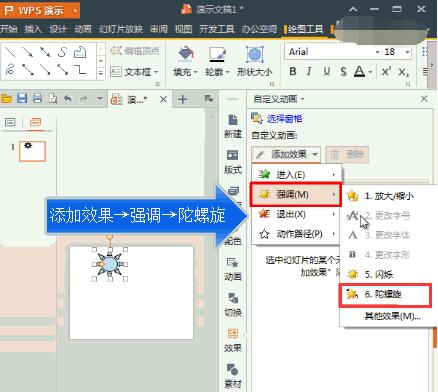The image size is (438, 392).
Task: Click the print preview icon
Action: tap(53, 99)
